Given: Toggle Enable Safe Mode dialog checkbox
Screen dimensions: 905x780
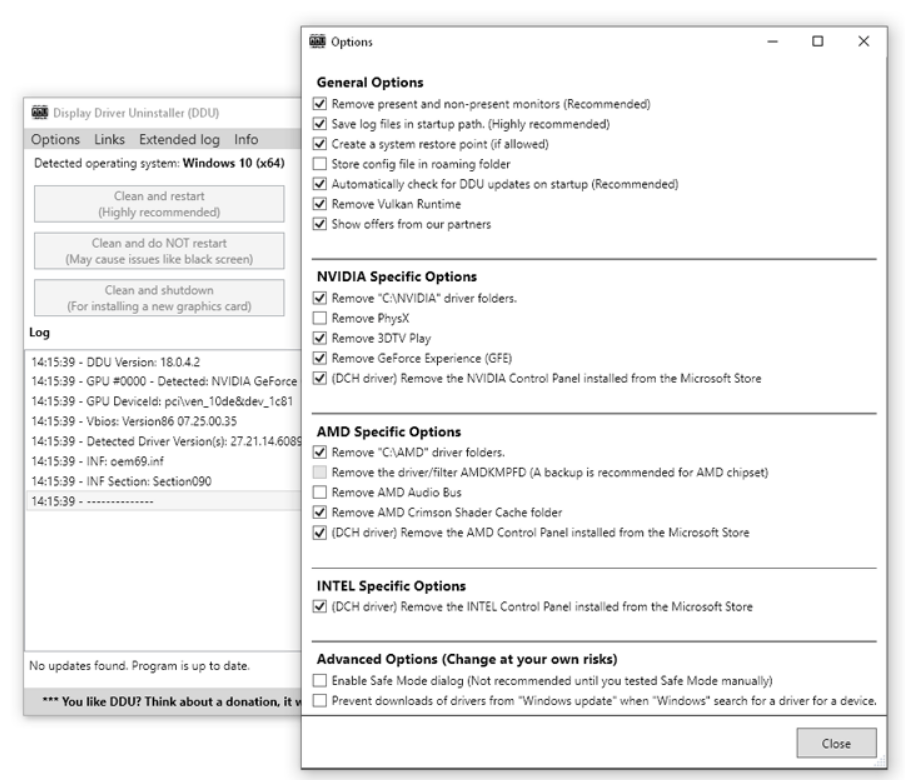Looking at the screenshot, I should [x=320, y=681].
